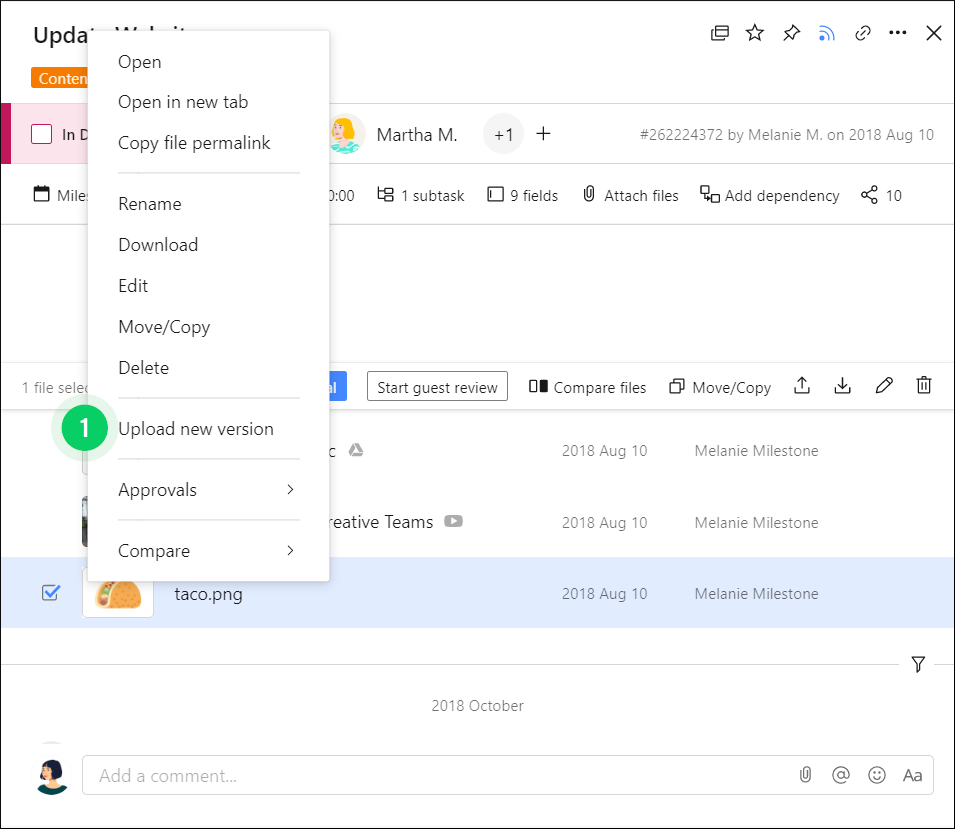Open the taco.png thumbnail preview

(x=117, y=593)
